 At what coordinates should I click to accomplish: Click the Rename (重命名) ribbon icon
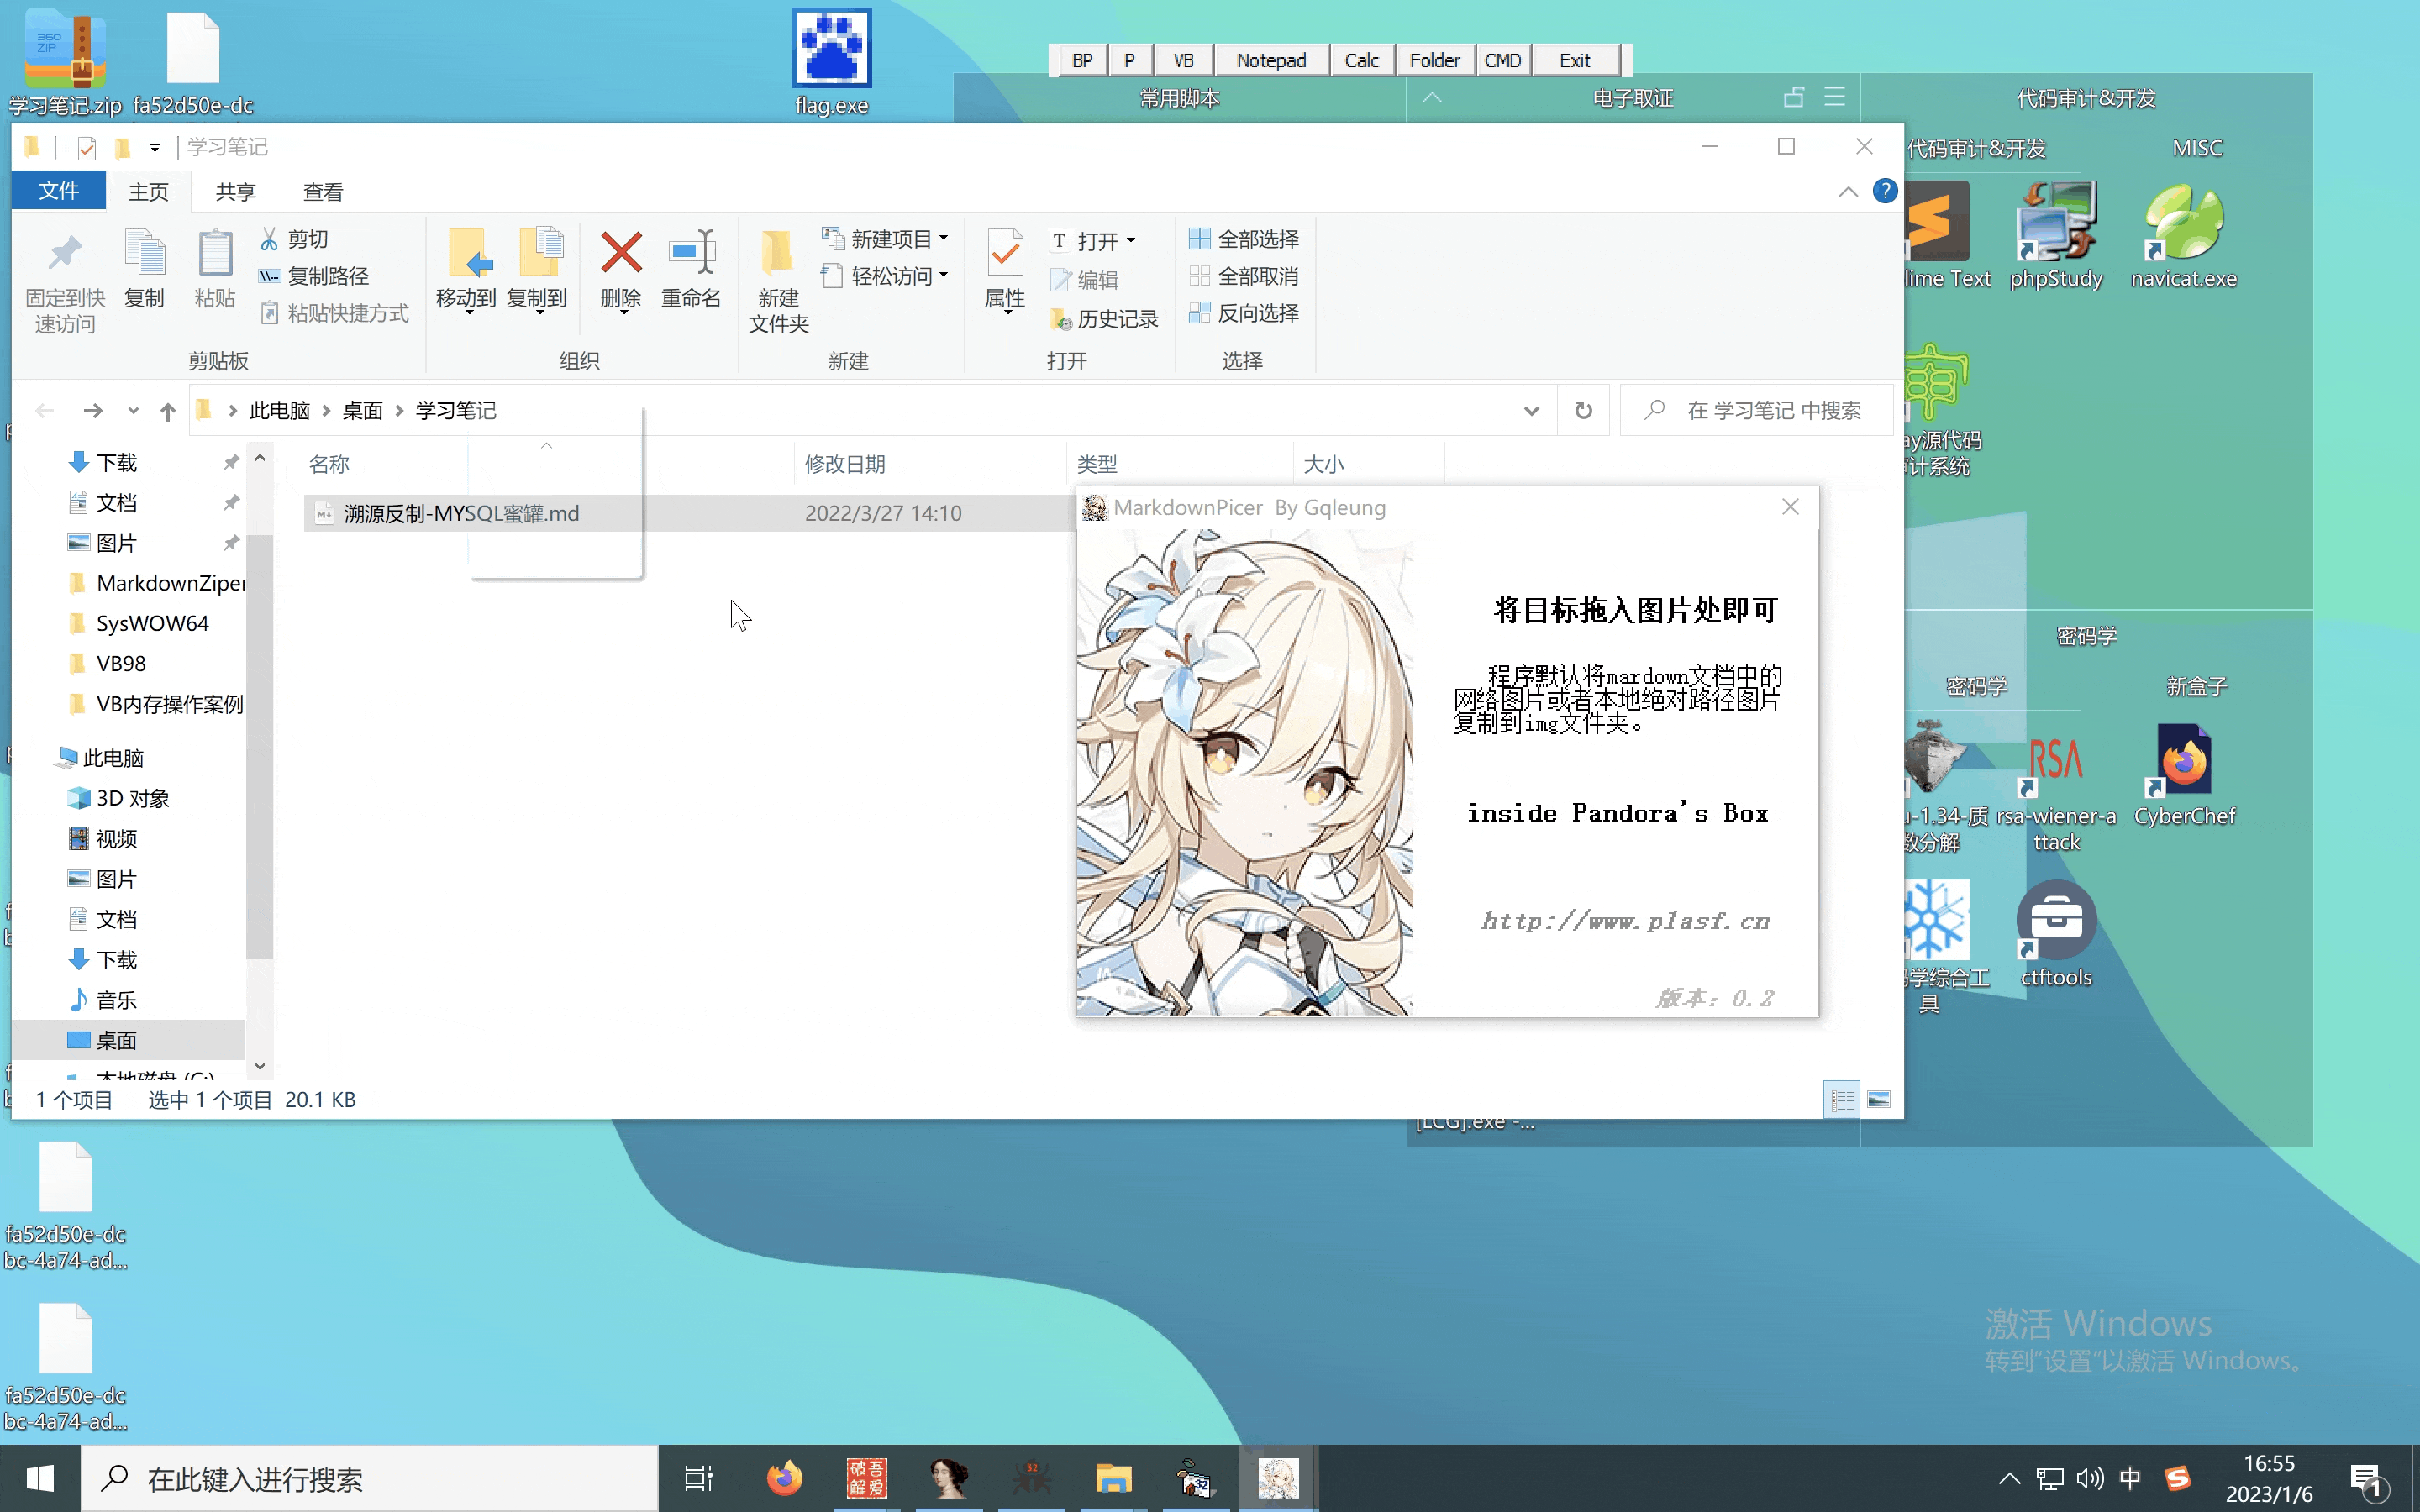click(x=691, y=254)
